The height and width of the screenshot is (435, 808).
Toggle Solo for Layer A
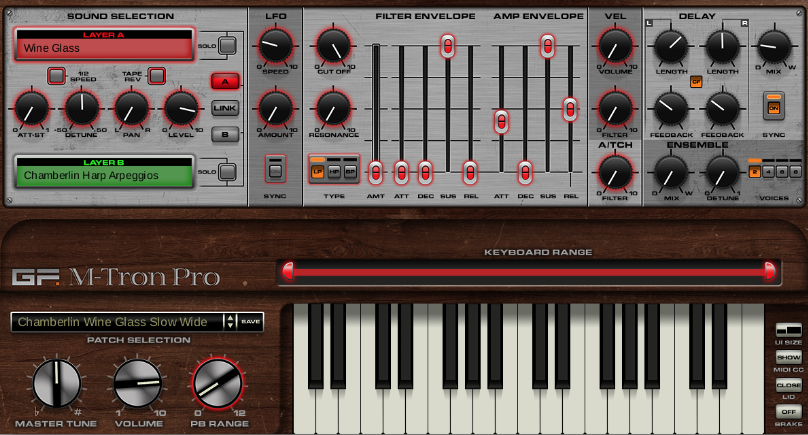(227, 45)
